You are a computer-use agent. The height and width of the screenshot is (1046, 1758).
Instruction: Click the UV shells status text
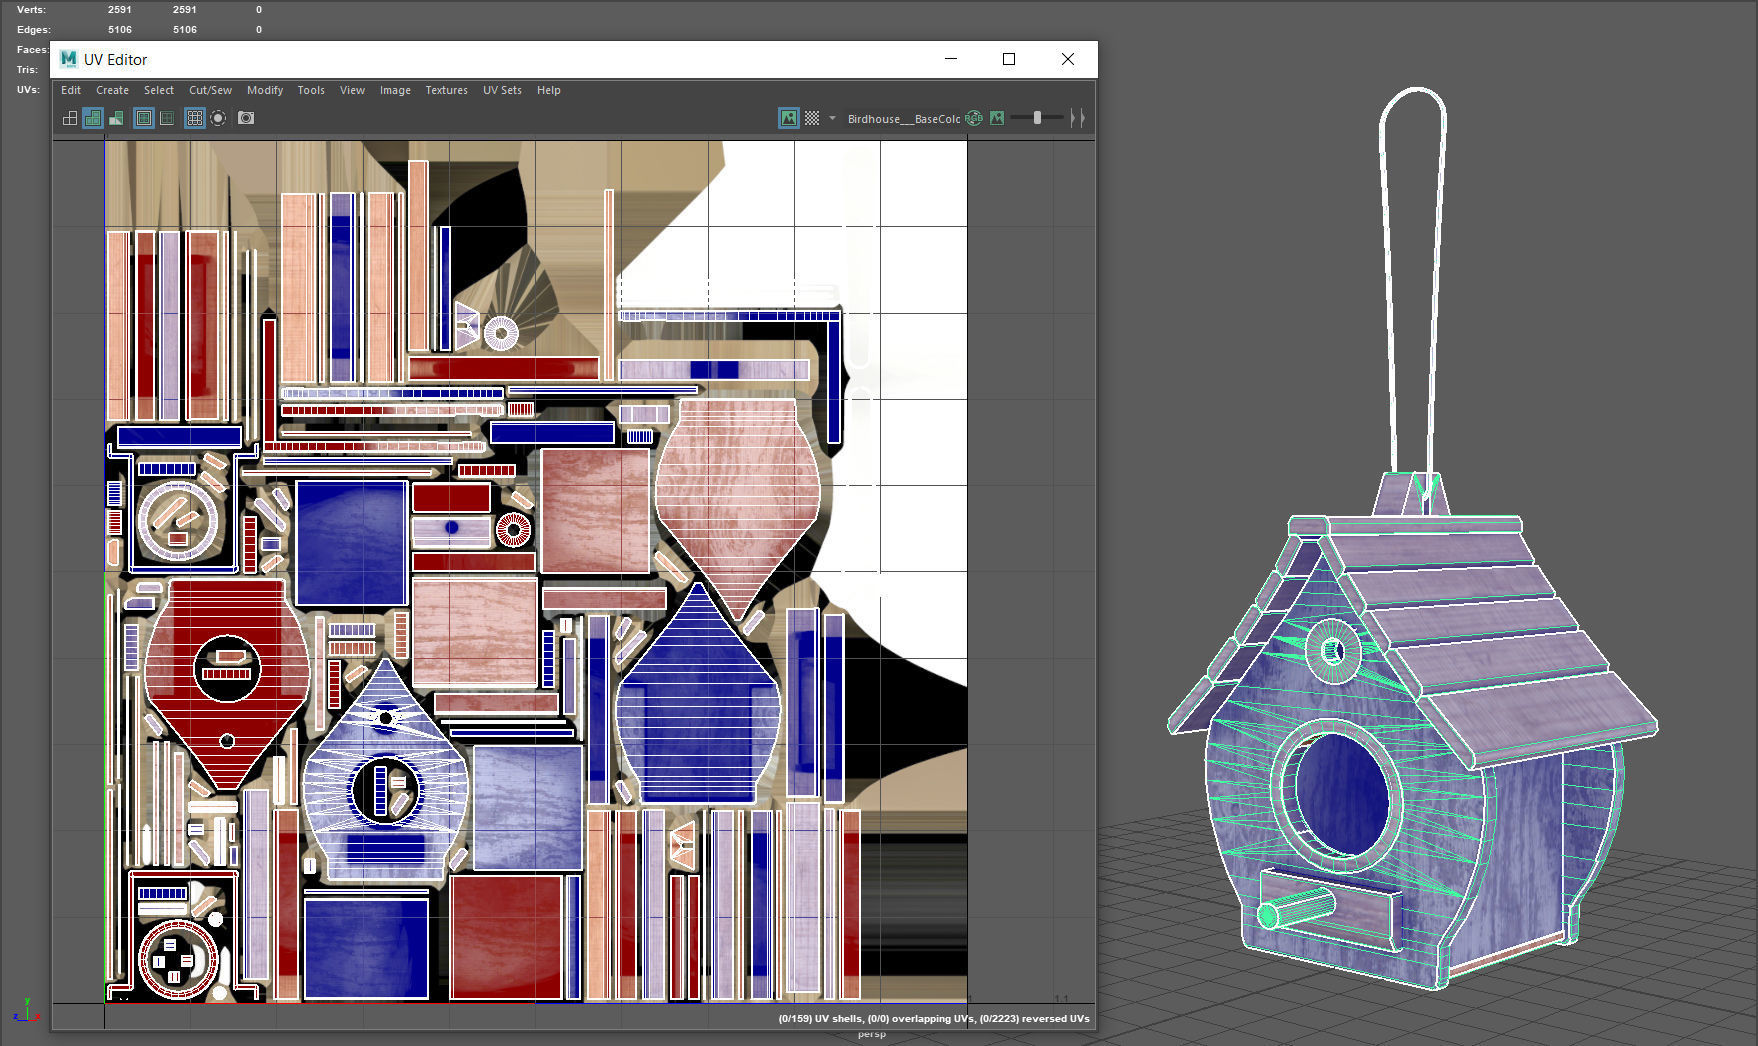[934, 1019]
